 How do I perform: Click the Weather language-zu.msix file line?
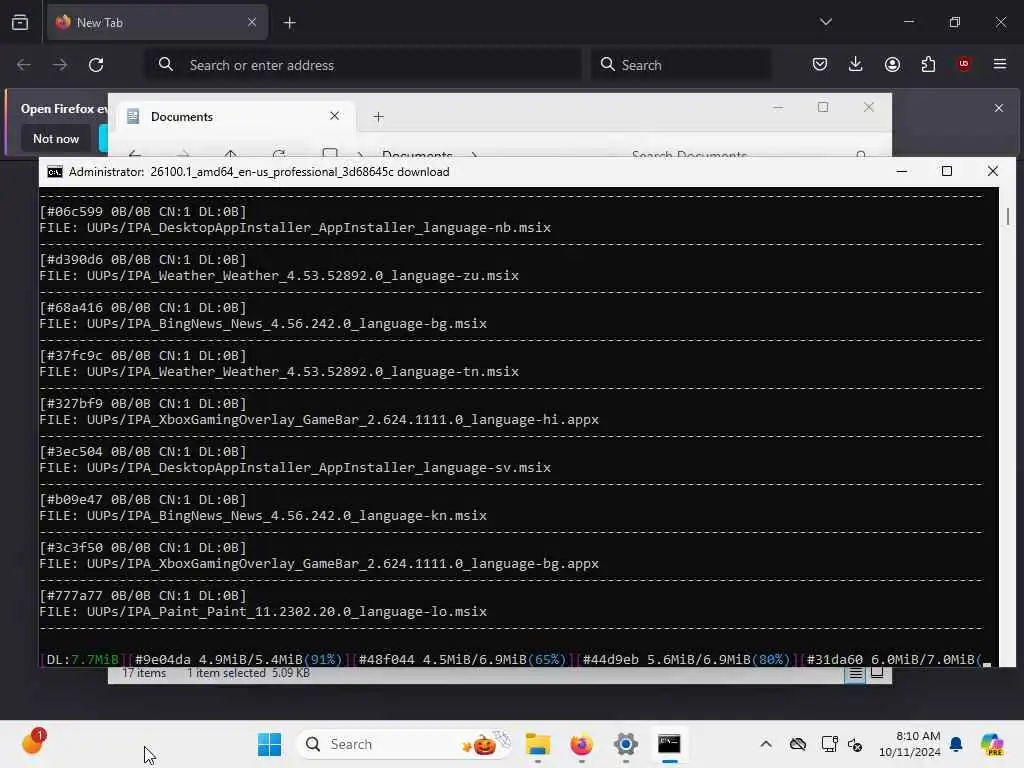point(279,276)
